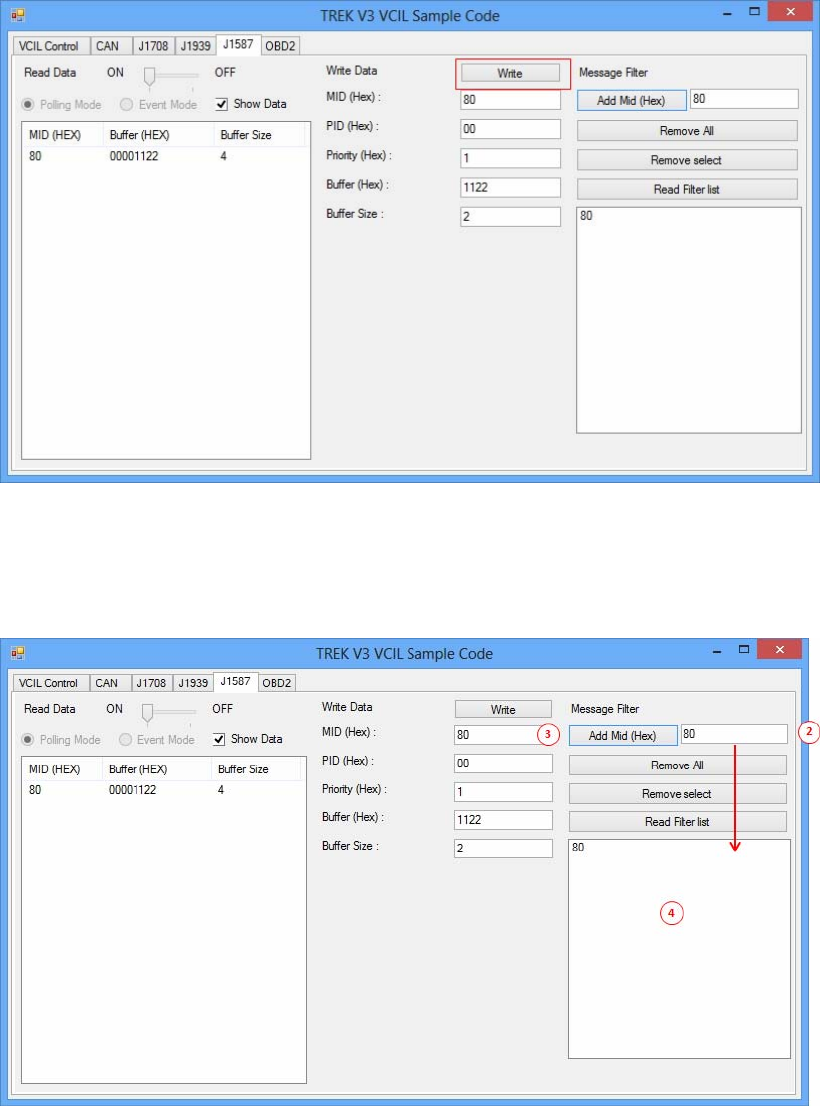The height and width of the screenshot is (1106, 820).
Task: Select J1587 tab in lower window
Action: pos(235,681)
